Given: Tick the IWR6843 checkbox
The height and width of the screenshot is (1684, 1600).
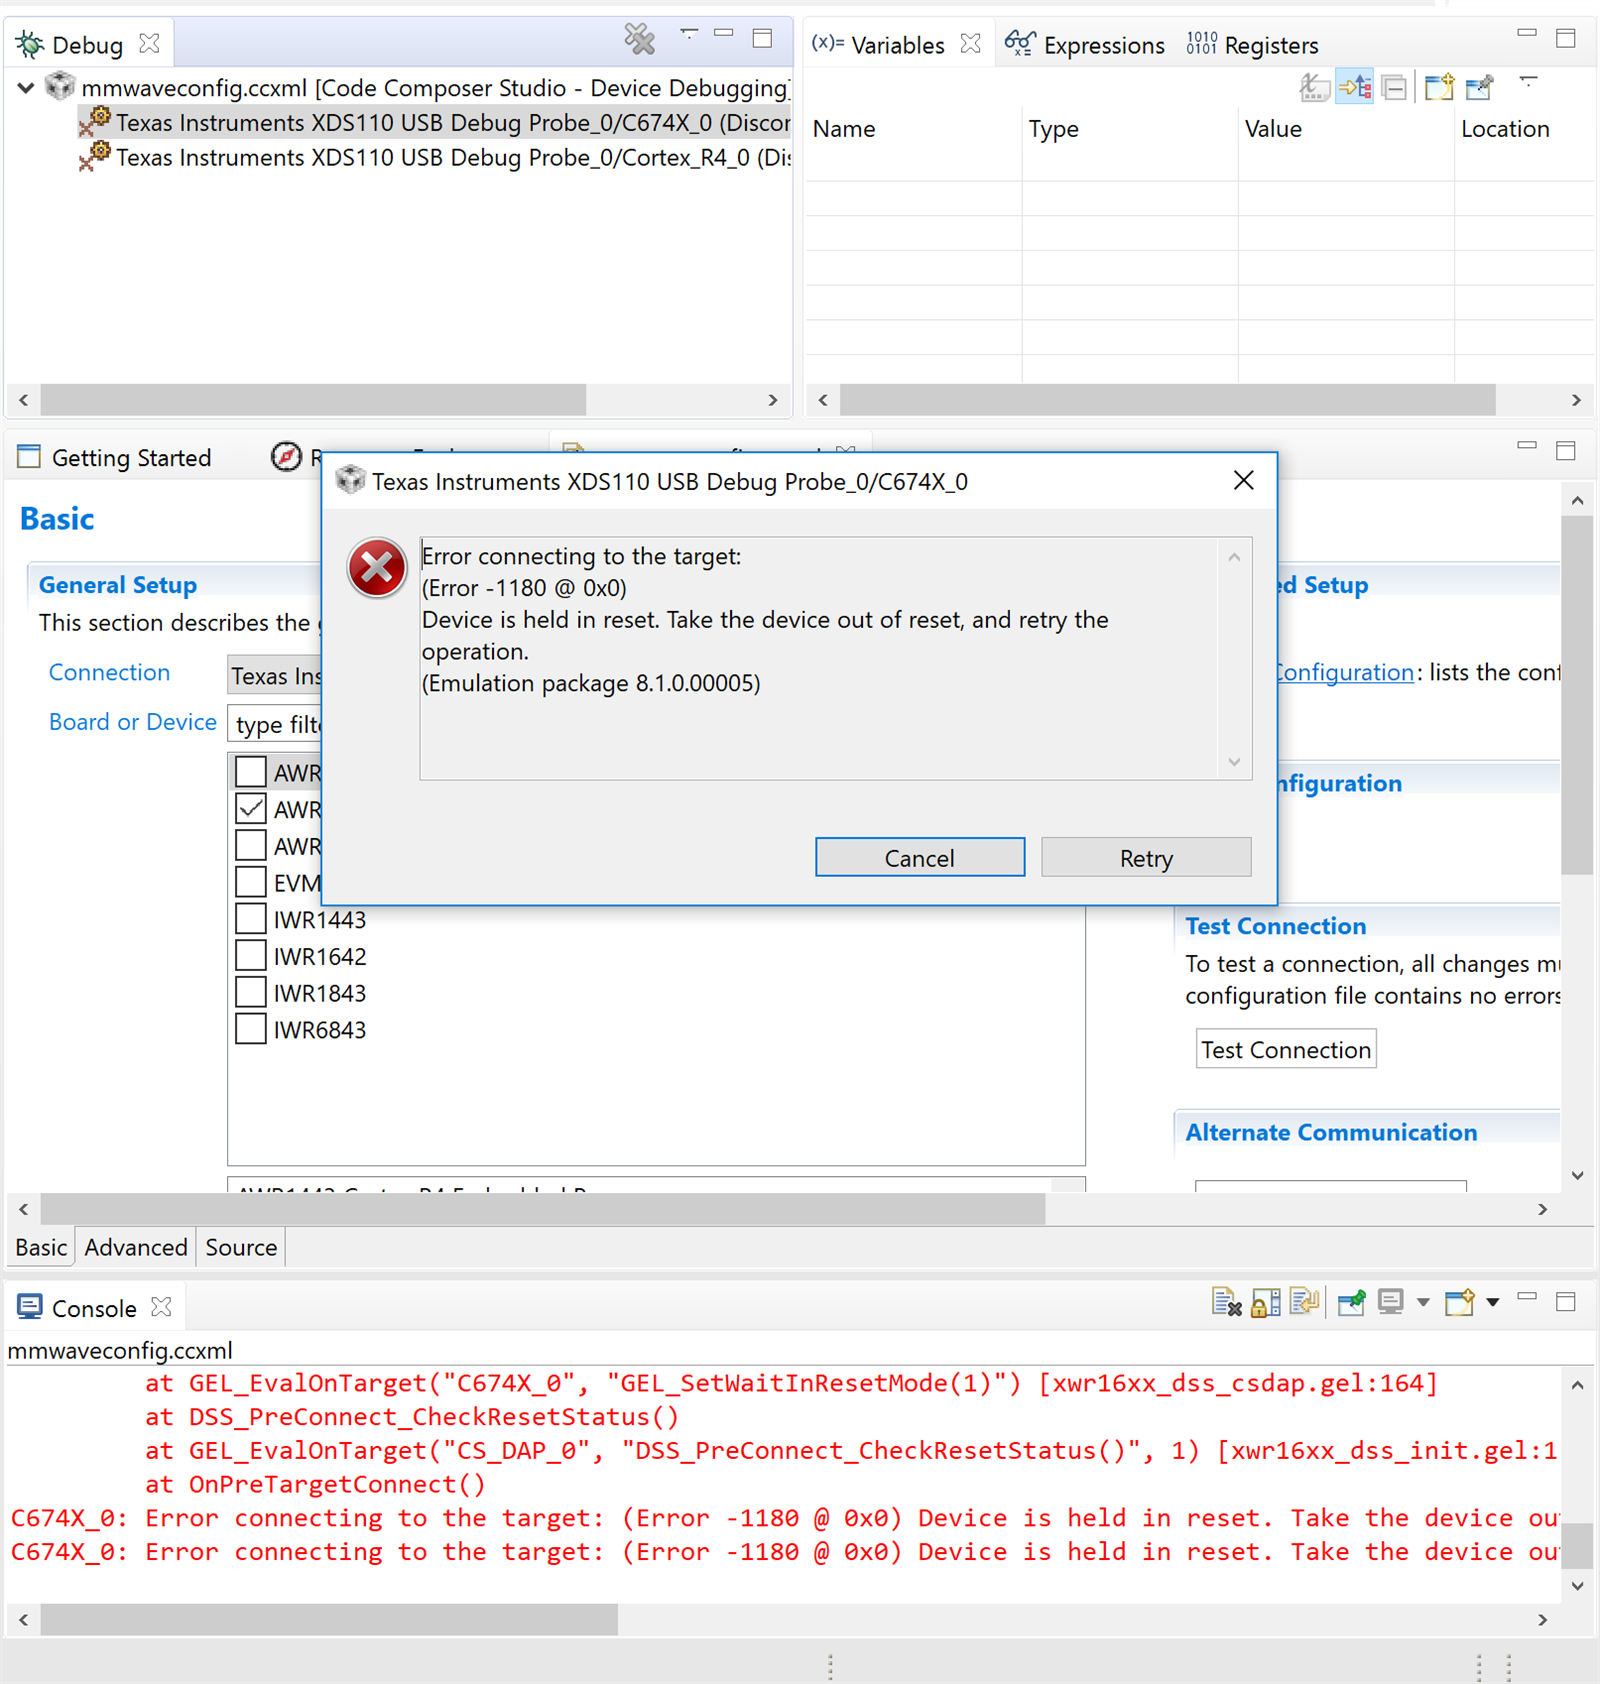Looking at the screenshot, I should [250, 1029].
